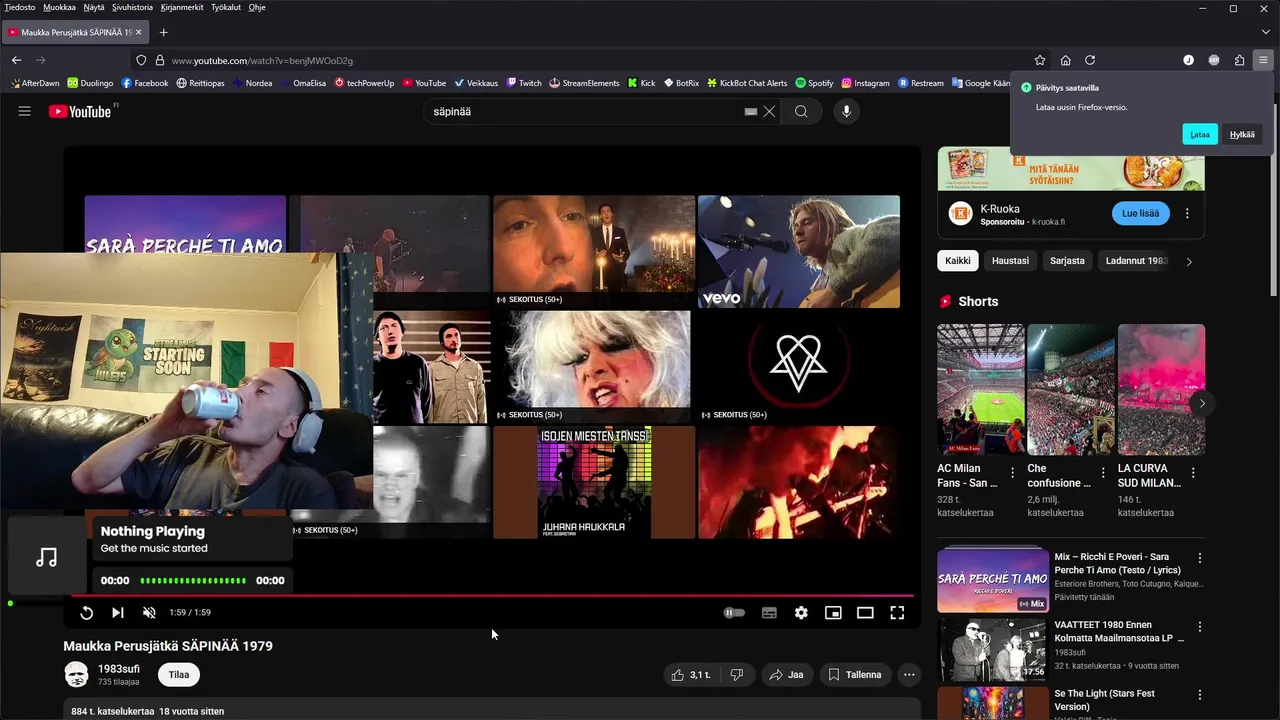The width and height of the screenshot is (1280, 720).
Task: Open the AC Milan Fans short
Action: 981,389
